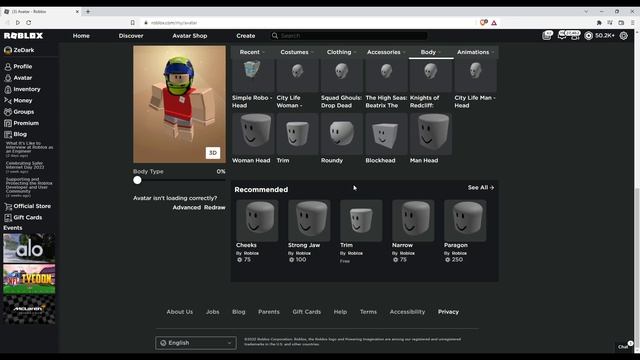Go to Home in top navigation

point(81,36)
